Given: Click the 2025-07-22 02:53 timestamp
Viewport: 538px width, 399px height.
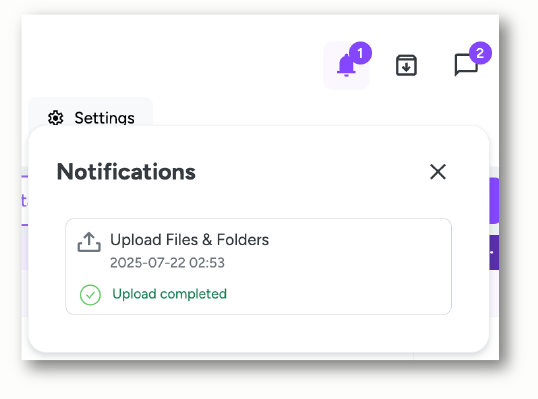Looking at the screenshot, I should pos(167,263).
